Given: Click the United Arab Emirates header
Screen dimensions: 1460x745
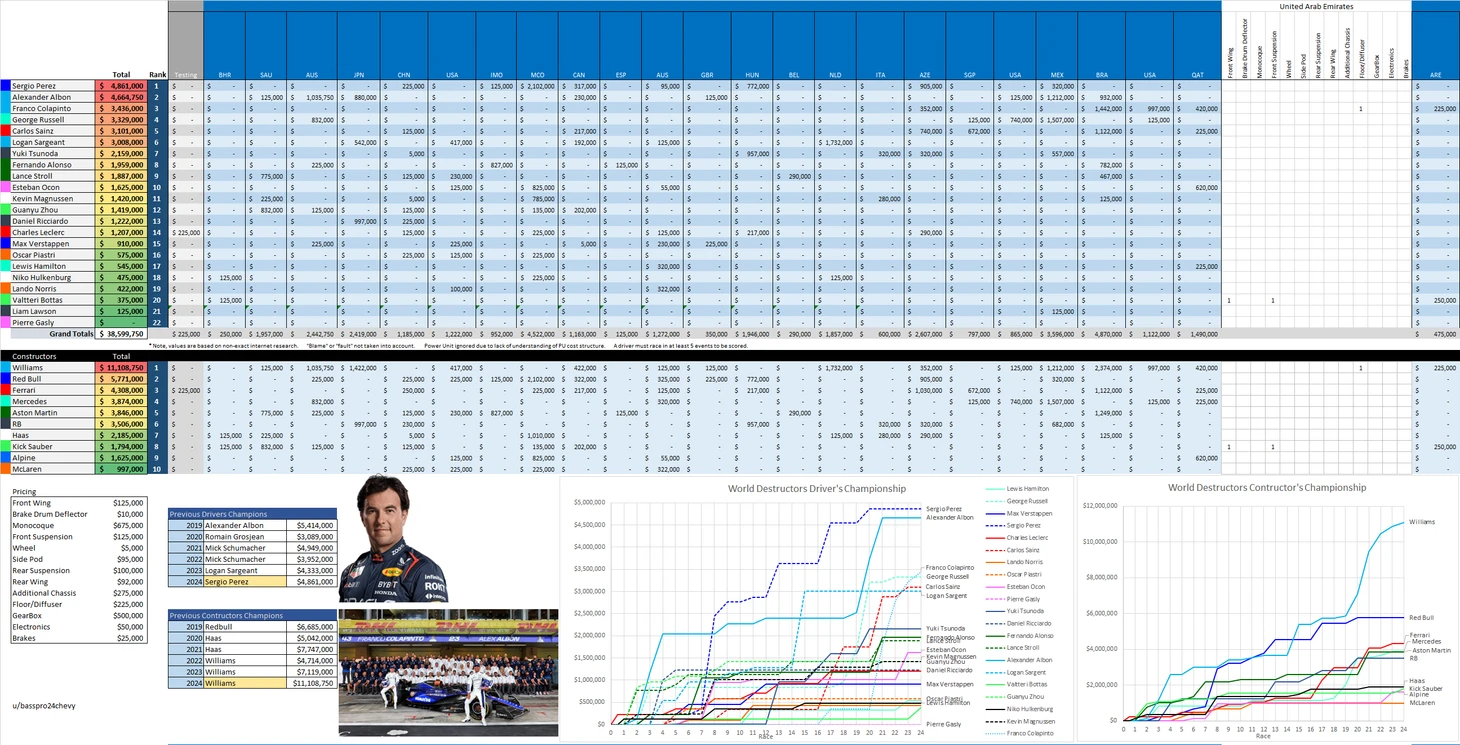Looking at the screenshot, I should pyautogui.click(x=1315, y=6).
